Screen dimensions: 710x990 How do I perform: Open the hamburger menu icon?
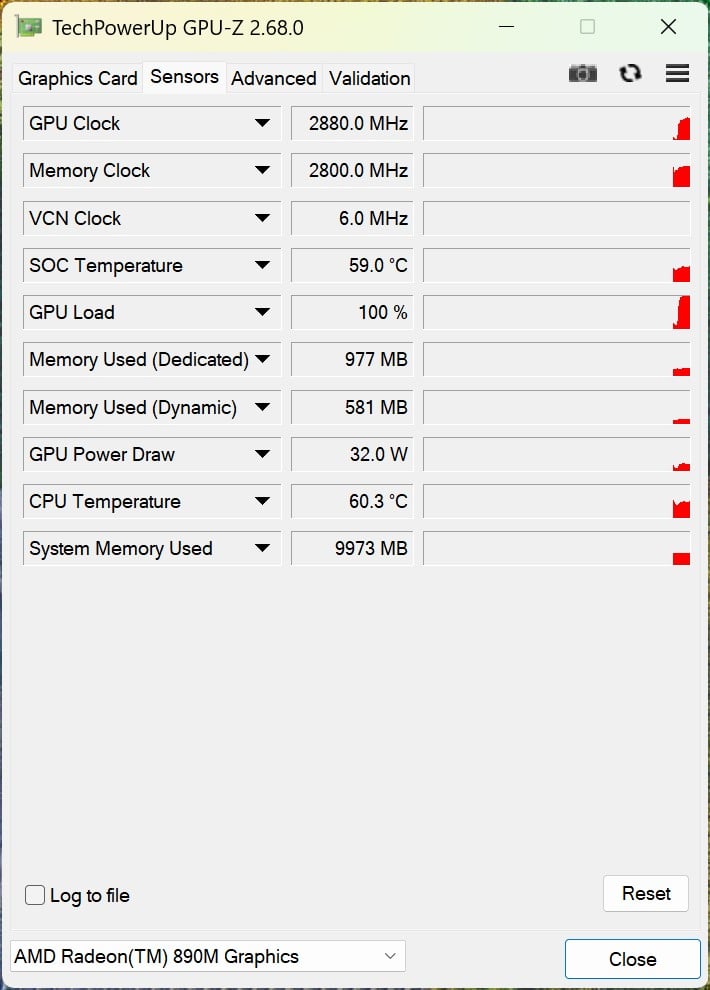click(x=677, y=73)
